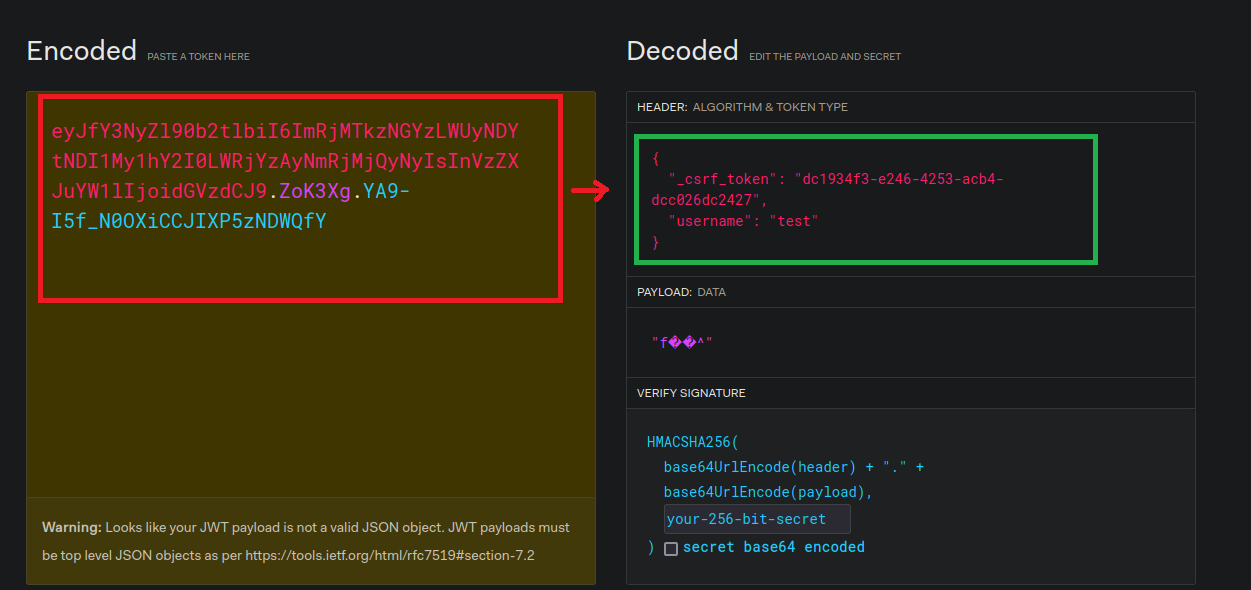Click the EDIT THE PAYLOAD AND SECRET hint
This screenshot has height=590, width=1251.
tap(825, 57)
